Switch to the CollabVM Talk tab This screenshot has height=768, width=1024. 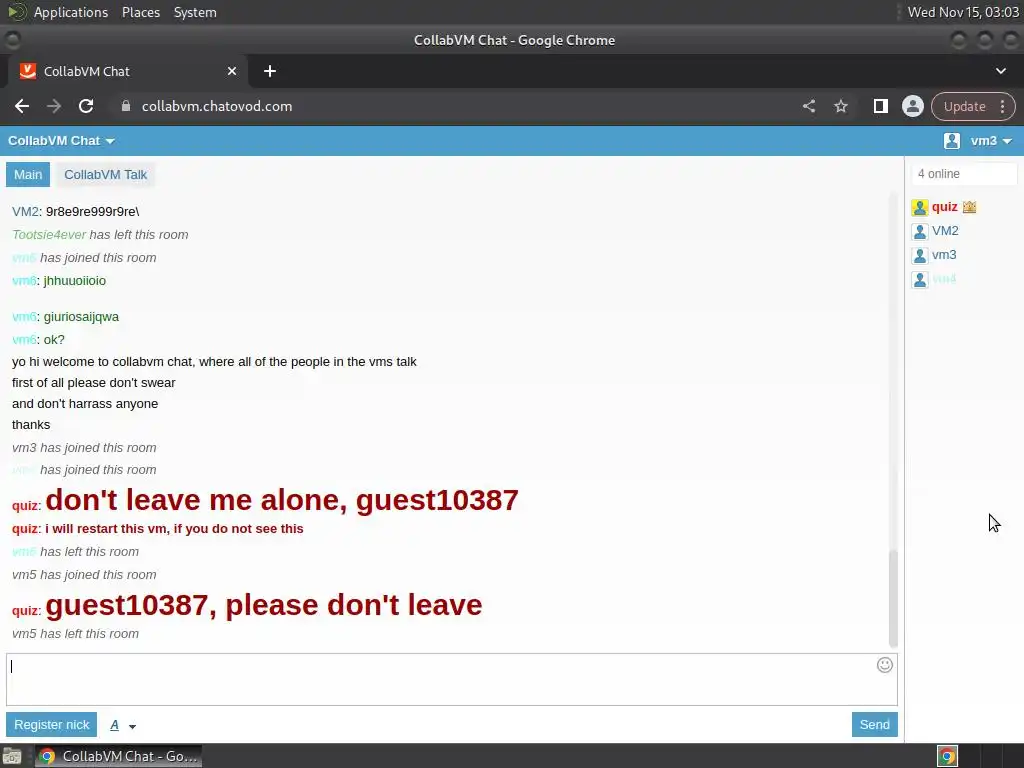point(106,174)
